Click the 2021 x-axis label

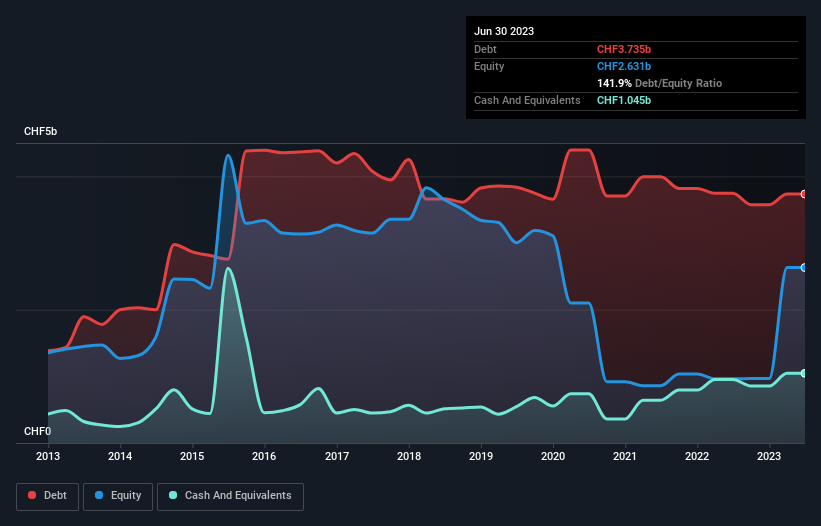(625, 456)
